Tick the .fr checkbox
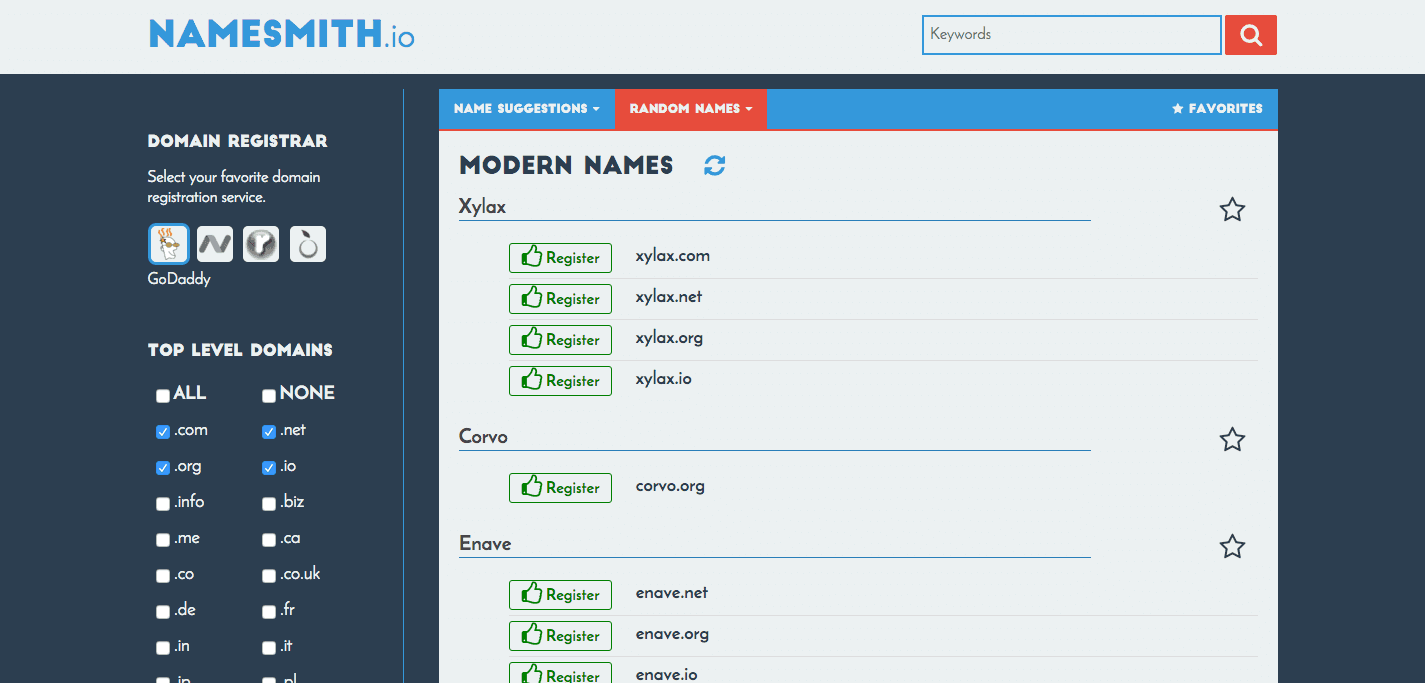Viewport: 1425px width, 683px height. pos(269,612)
